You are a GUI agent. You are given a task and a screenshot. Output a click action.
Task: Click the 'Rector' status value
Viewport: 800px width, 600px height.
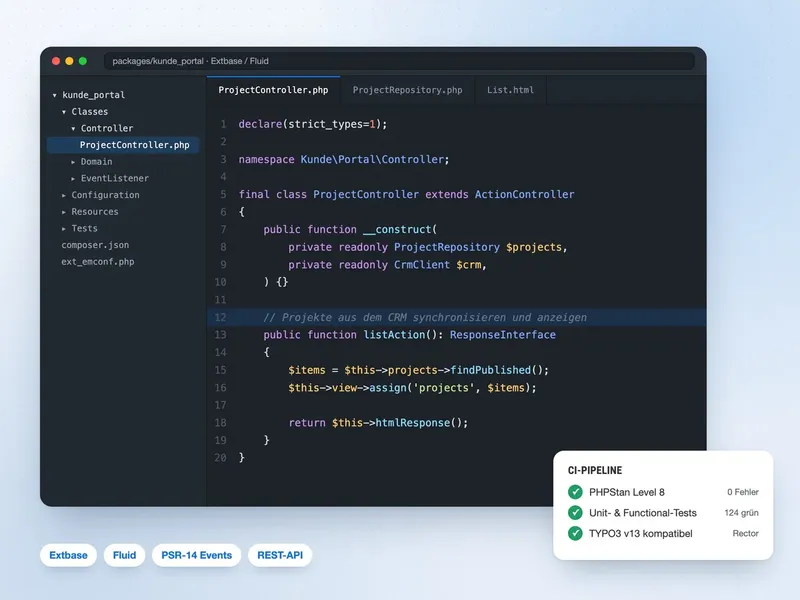pos(745,533)
